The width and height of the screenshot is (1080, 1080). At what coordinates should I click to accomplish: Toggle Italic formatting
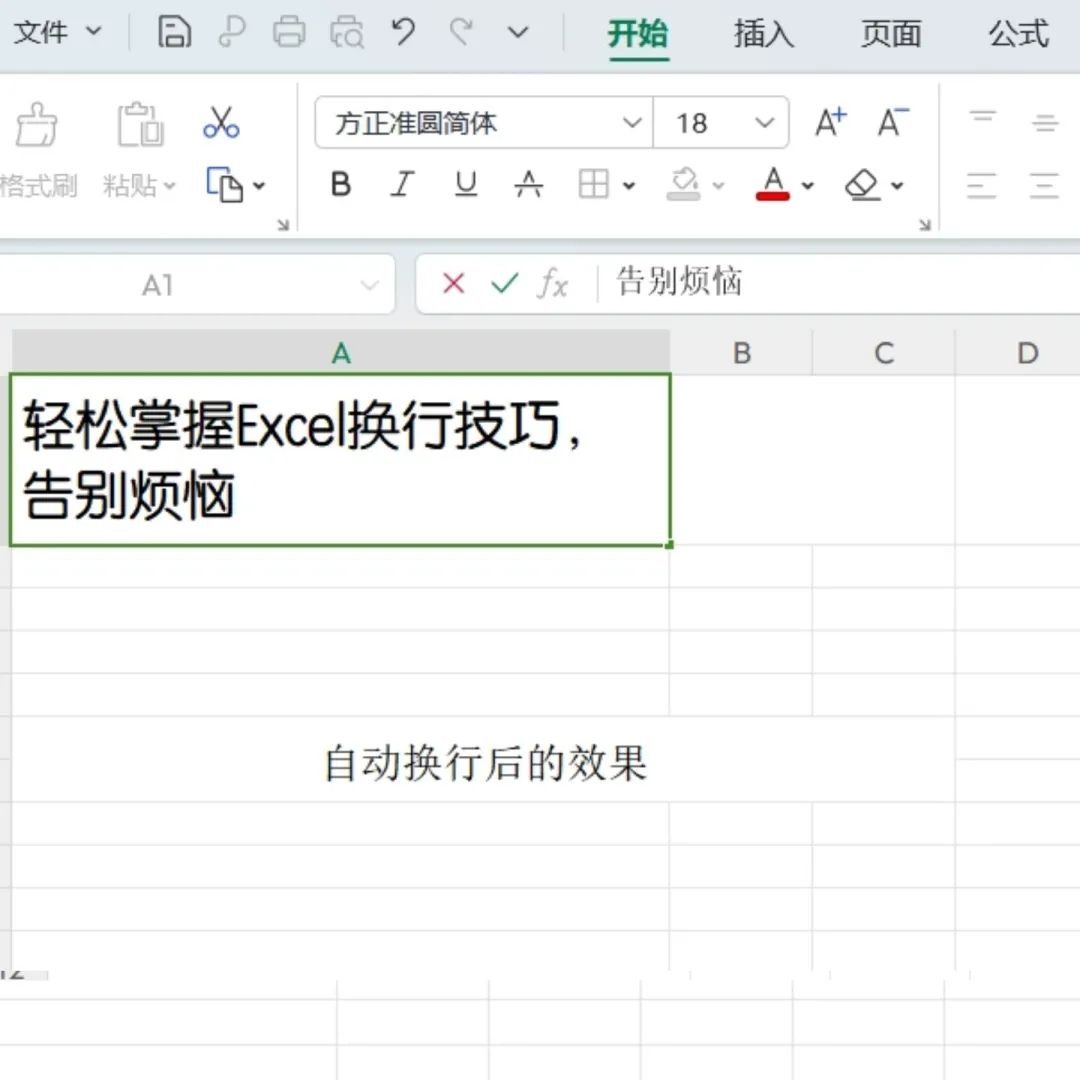(403, 185)
